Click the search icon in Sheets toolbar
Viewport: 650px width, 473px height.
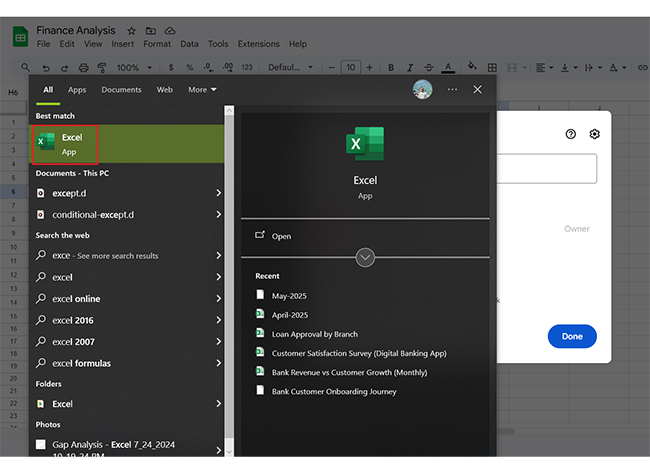[25, 67]
